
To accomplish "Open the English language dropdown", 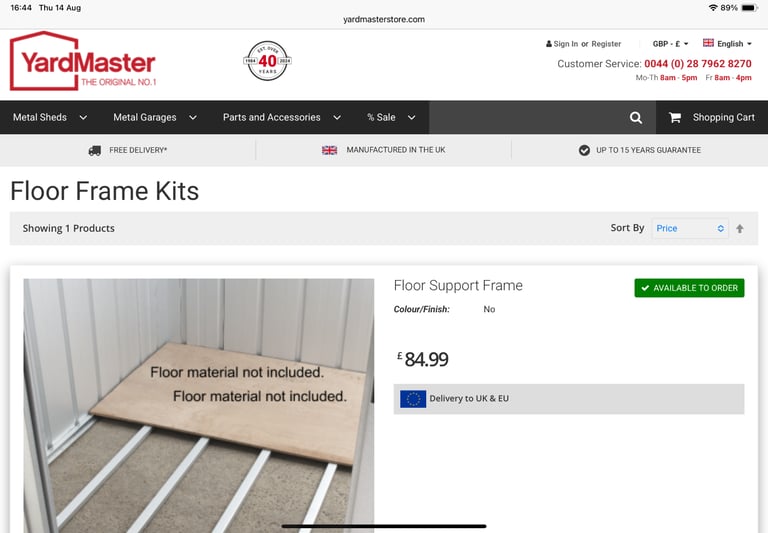I will pos(727,44).
